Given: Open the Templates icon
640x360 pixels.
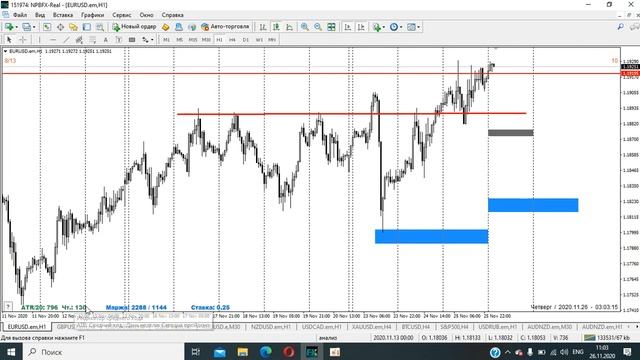Looking at the screenshot, I should (411, 27).
